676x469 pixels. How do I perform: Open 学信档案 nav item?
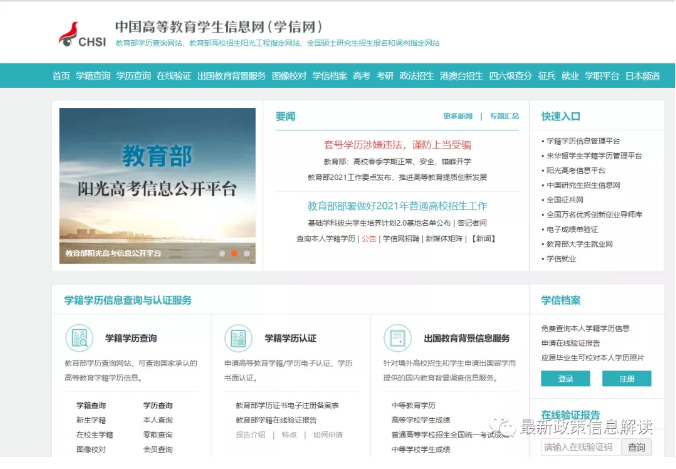click(x=330, y=76)
